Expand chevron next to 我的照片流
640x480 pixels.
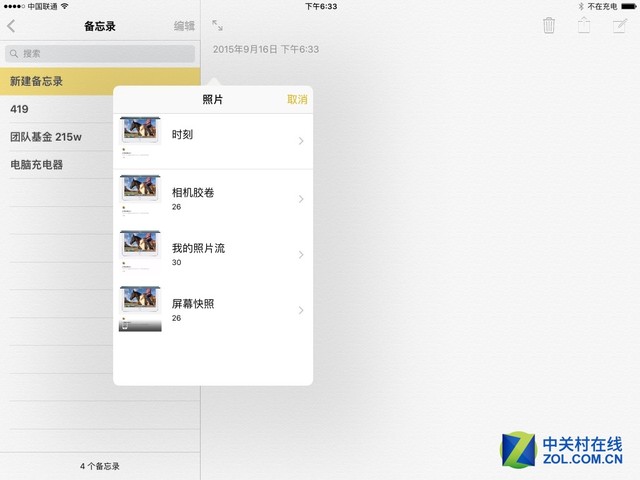pyautogui.click(x=301, y=254)
